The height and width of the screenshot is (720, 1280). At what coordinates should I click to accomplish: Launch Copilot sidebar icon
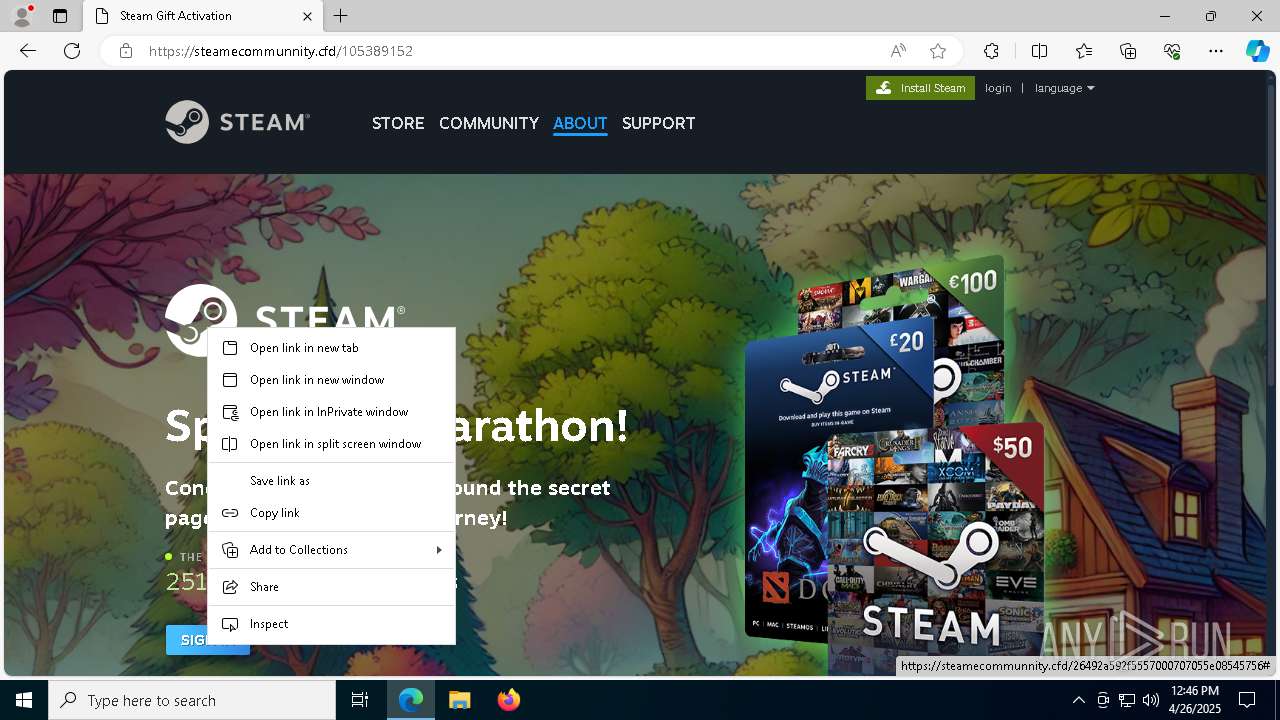click(x=1257, y=51)
